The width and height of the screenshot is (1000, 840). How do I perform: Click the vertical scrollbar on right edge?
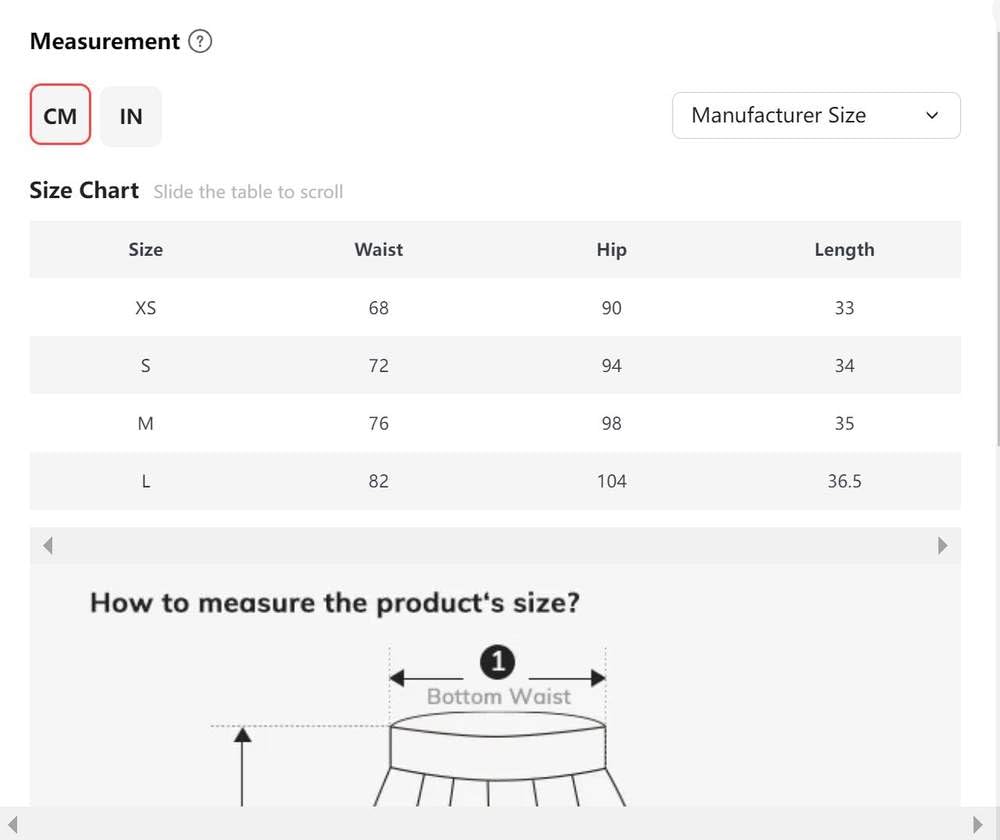(998, 236)
